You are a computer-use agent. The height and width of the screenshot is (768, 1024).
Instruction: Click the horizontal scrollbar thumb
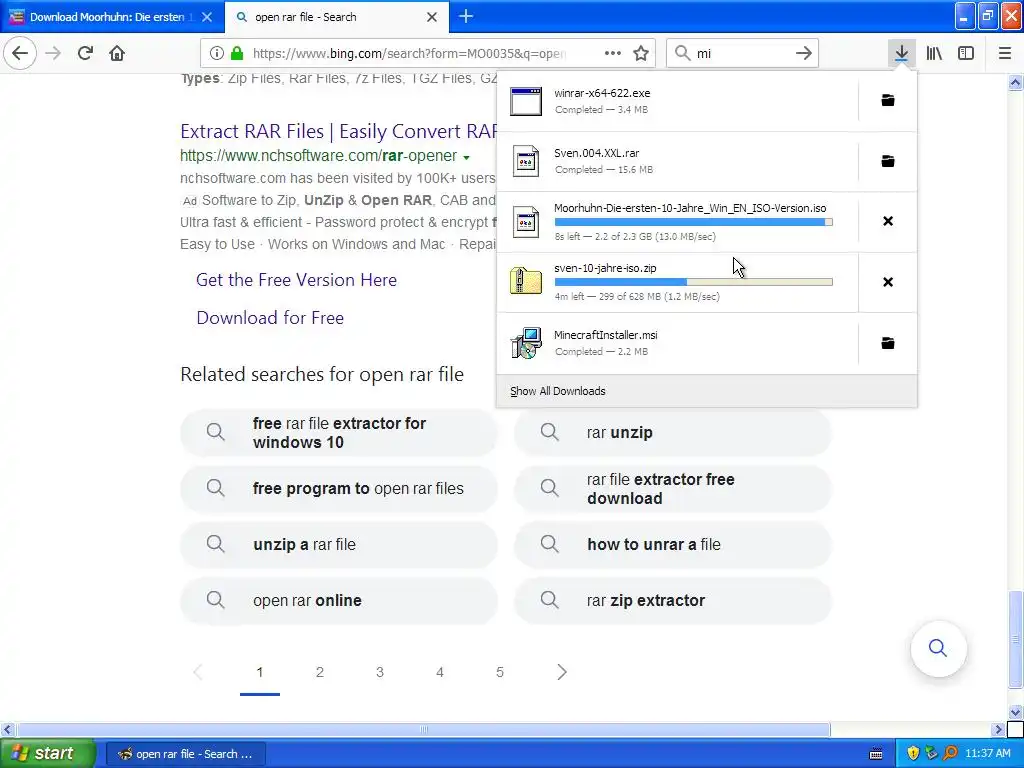[x=423, y=729]
